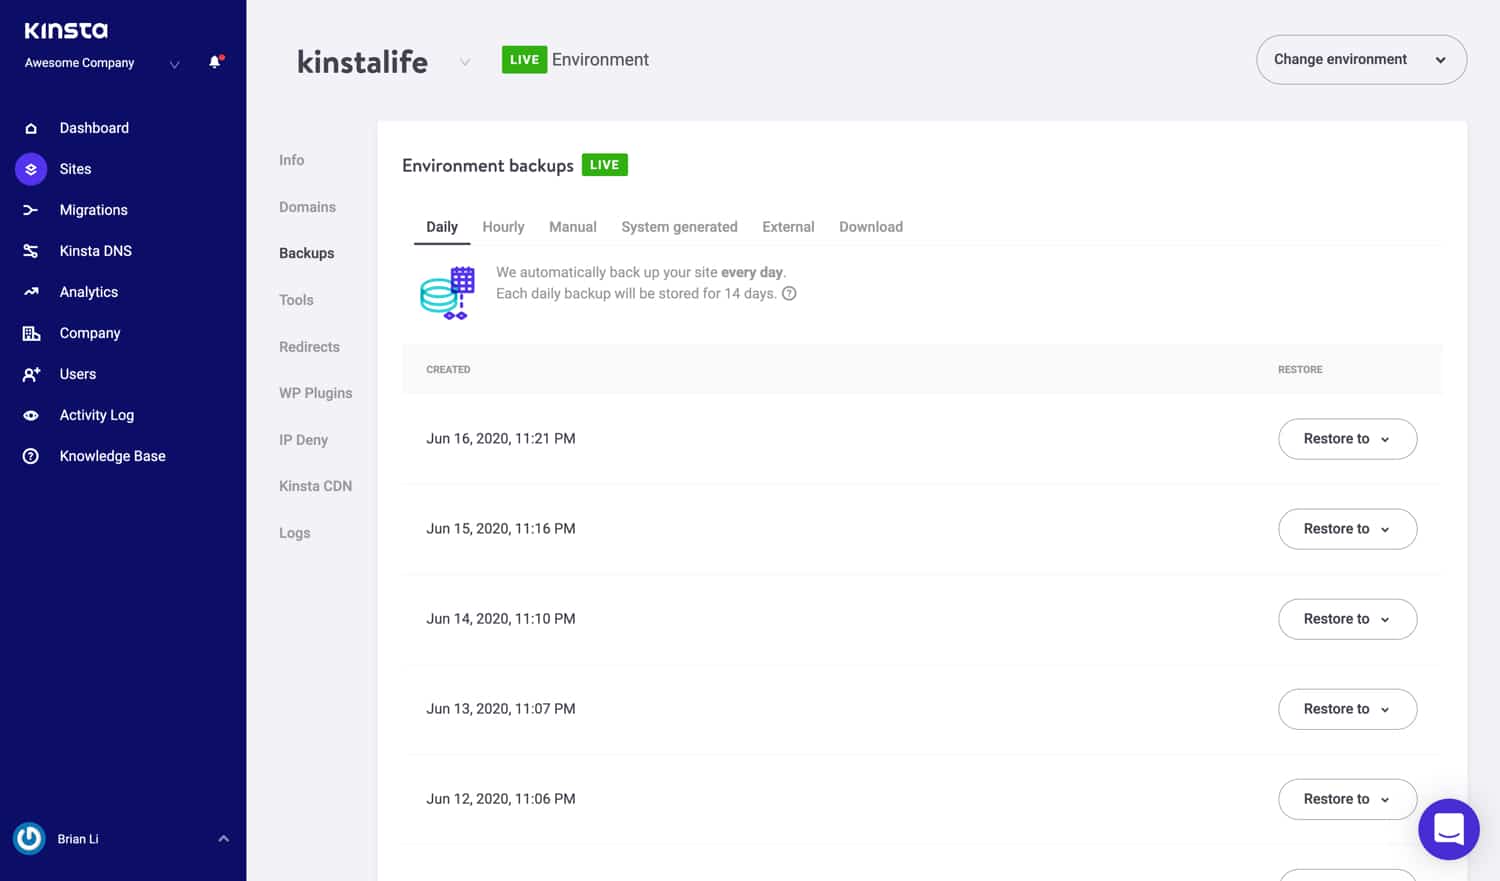The image size is (1500, 881).
Task: Open the Change environment dropdown
Action: (1361, 59)
